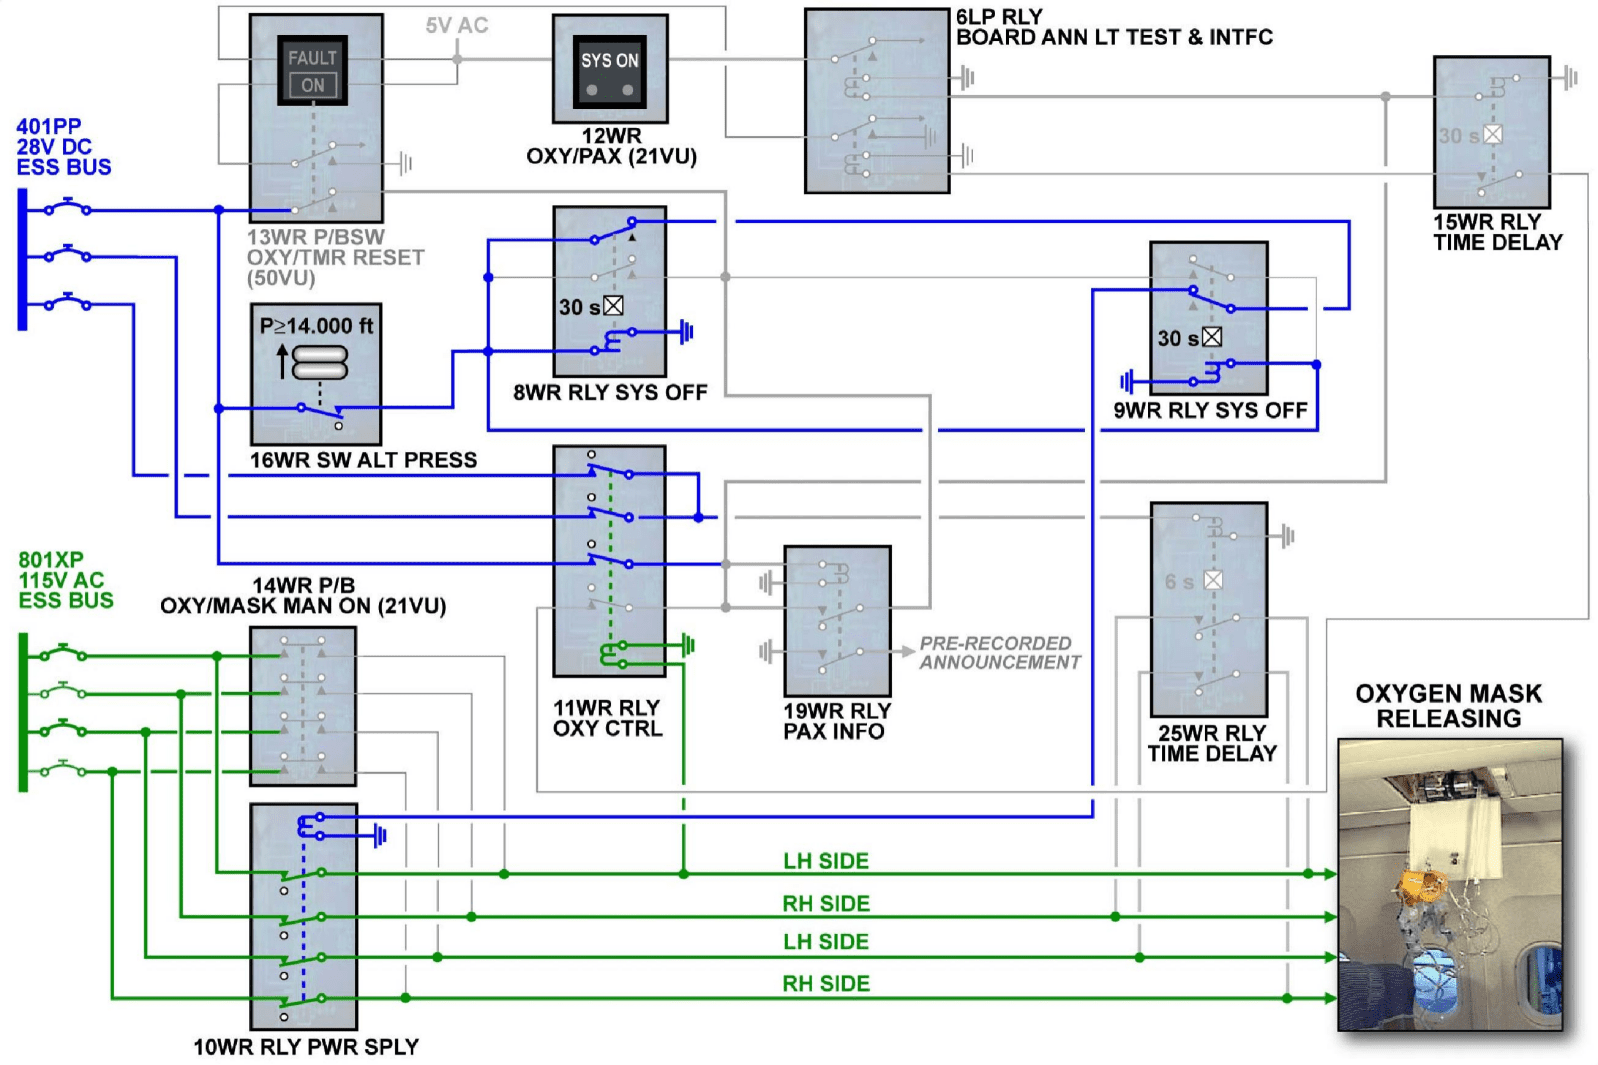1598x1065 pixels.
Task: Click the PRE-RECORDED ANNOUNCEMENT text
Action: tap(998, 653)
